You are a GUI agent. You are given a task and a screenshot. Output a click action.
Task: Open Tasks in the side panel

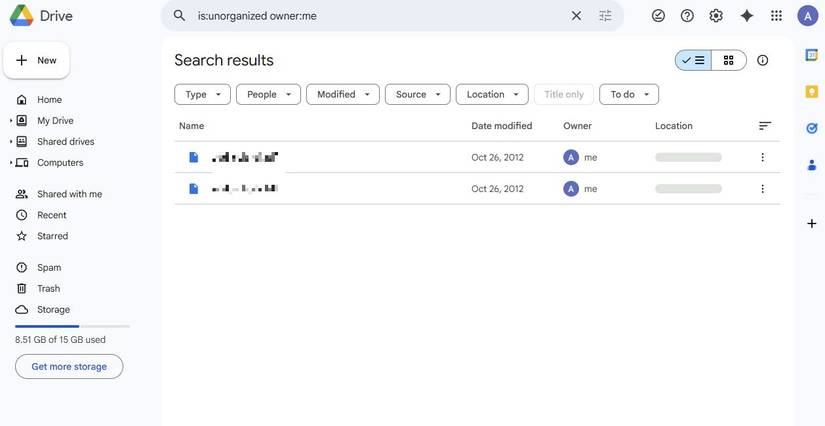(x=812, y=128)
